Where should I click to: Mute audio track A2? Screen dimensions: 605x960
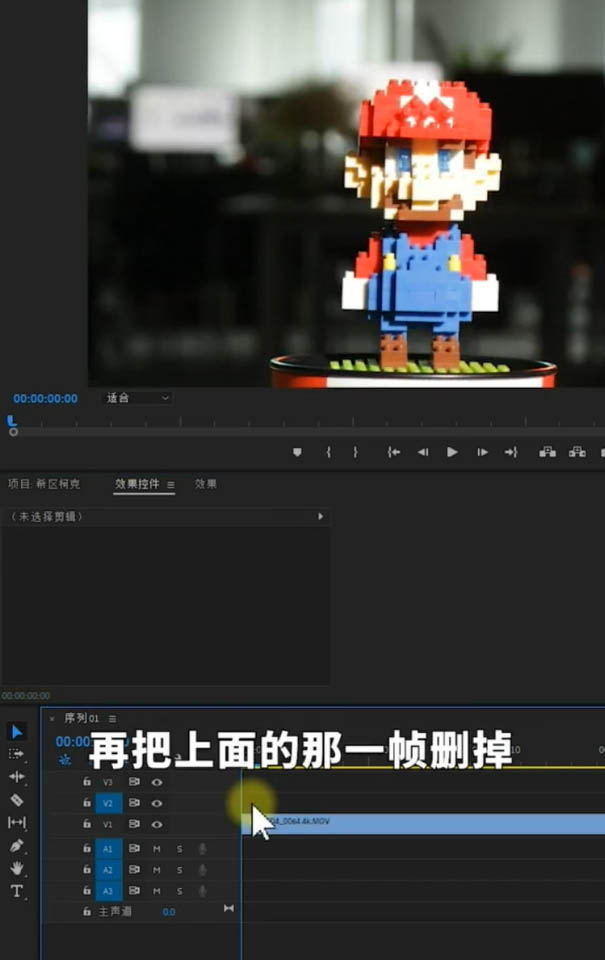(x=157, y=870)
